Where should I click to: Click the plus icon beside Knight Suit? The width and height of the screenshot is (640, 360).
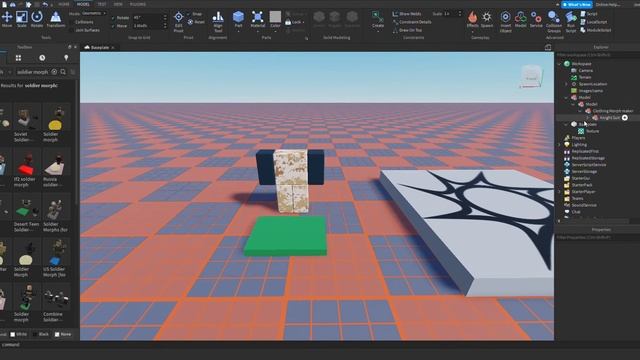625,118
